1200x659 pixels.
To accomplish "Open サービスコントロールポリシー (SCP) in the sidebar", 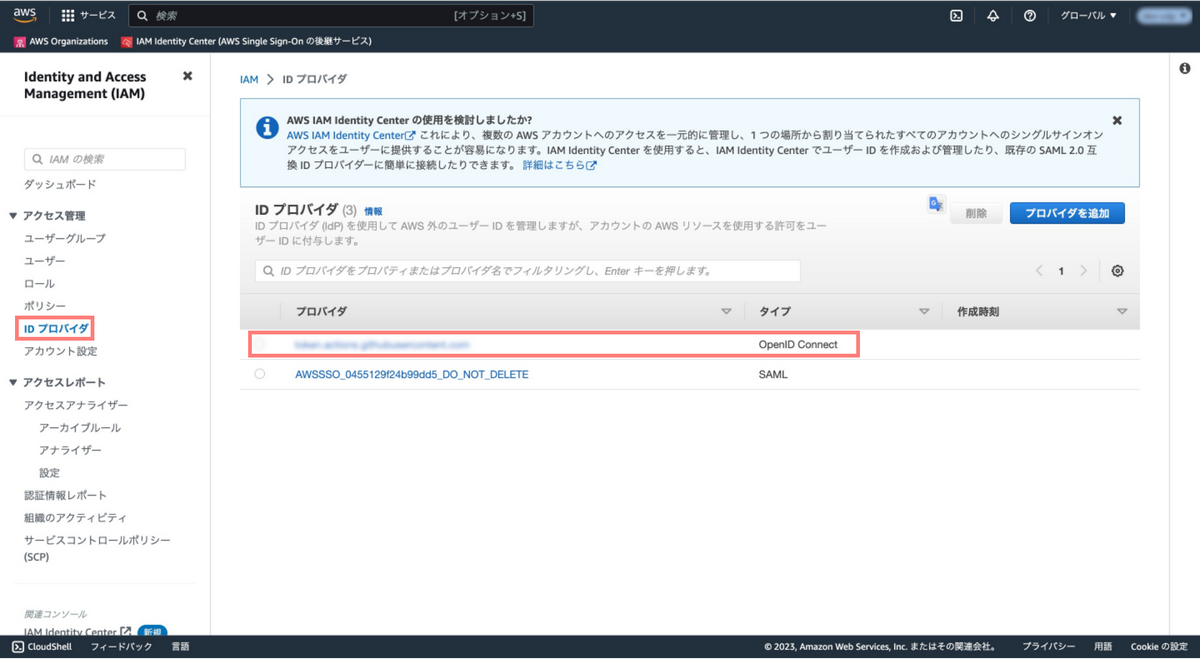I will (97, 548).
